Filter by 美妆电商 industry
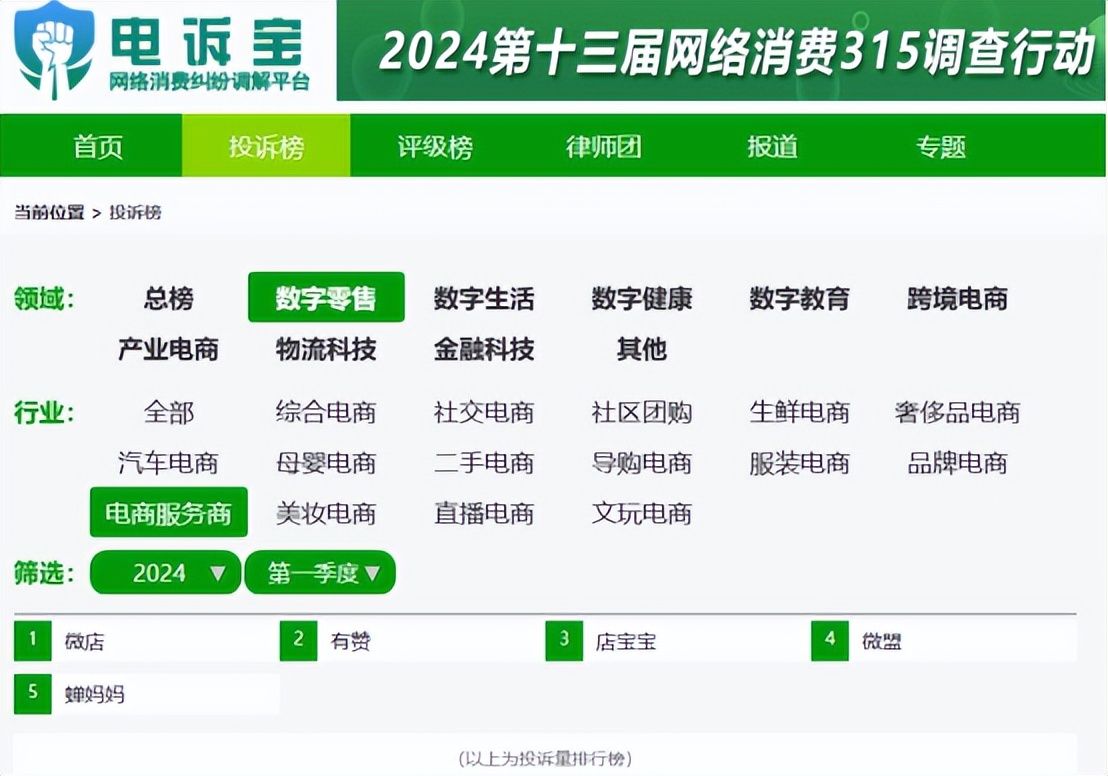The height and width of the screenshot is (776, 1108). 326,512
